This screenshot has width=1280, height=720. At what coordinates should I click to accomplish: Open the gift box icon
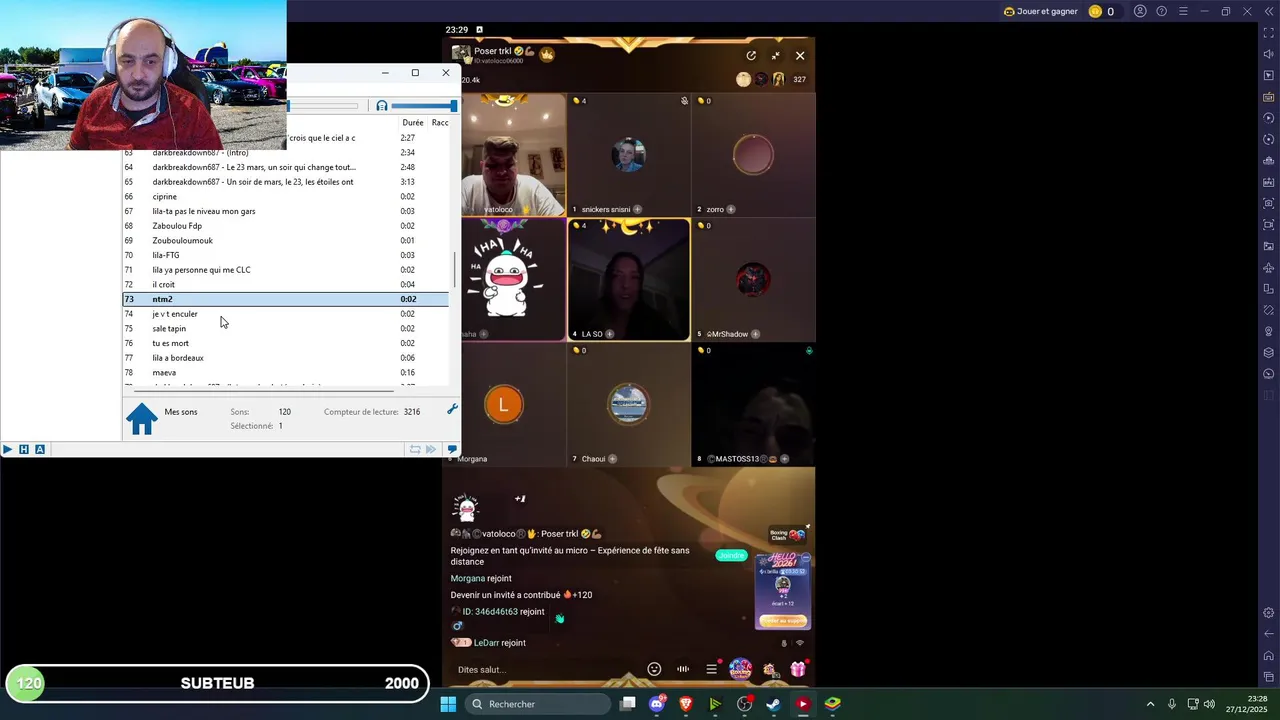coord(798,669)
